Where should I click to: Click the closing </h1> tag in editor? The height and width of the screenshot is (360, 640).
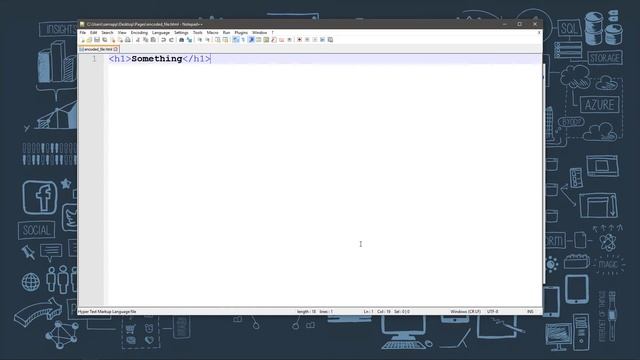point(196,59)
